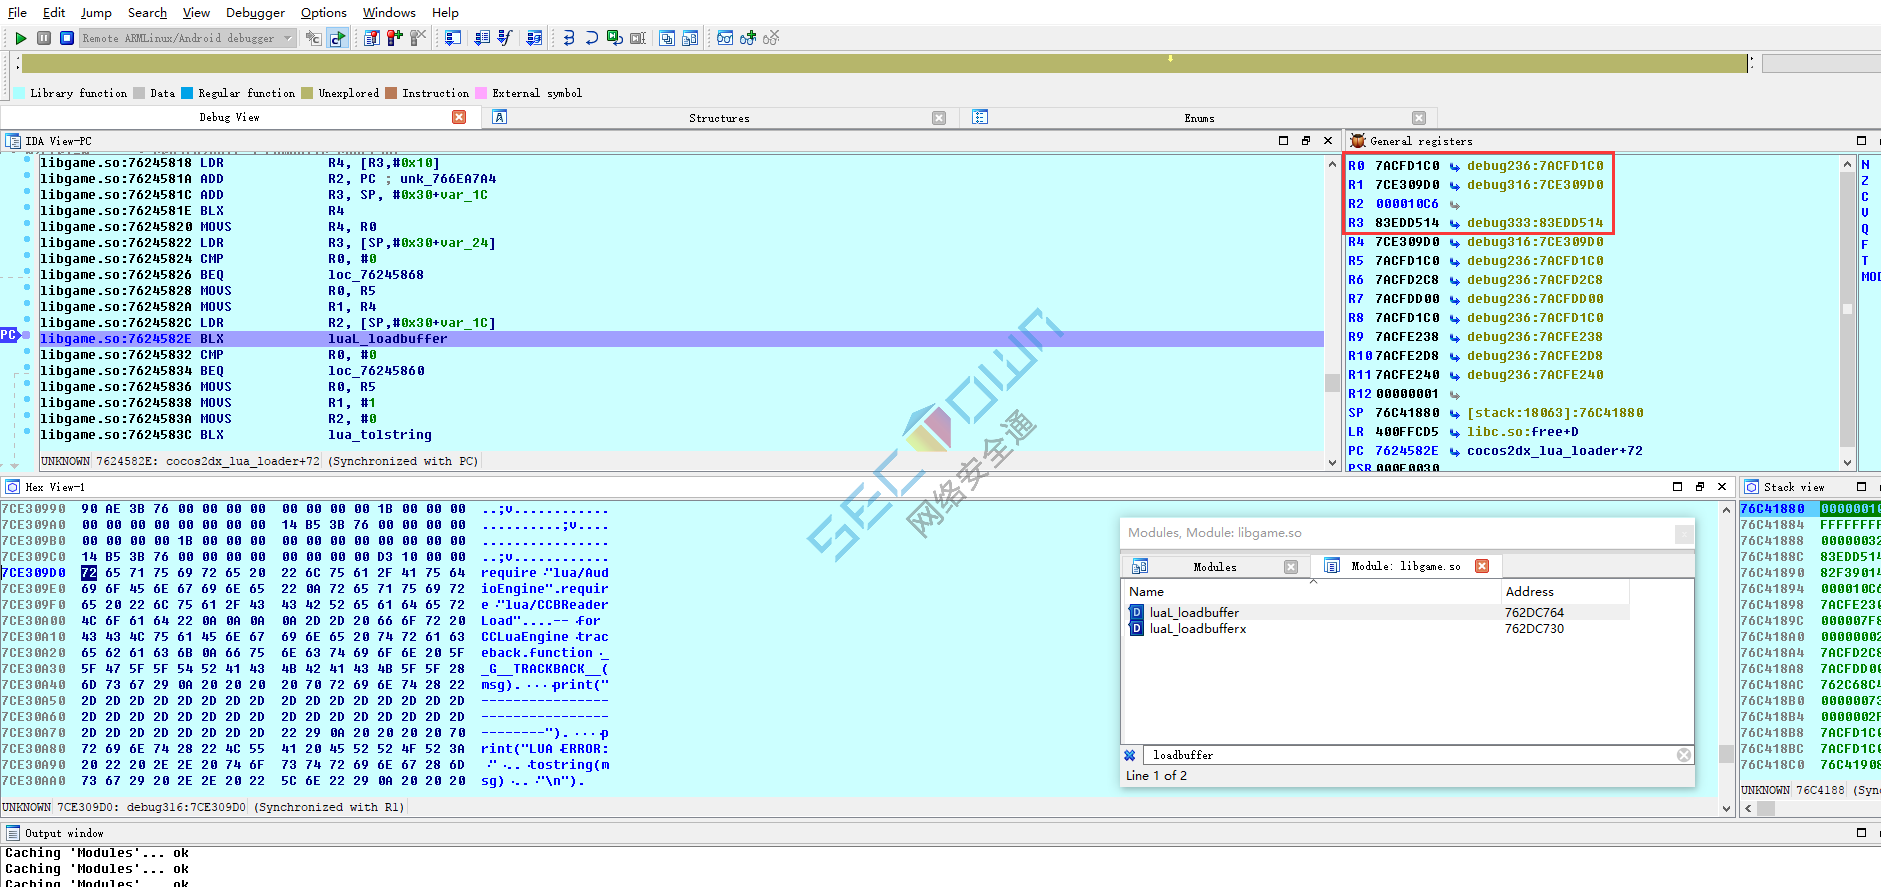The image size is (1881, 887).
Task: Switch to the Modules tab
Action: [x=1215, y=567]
